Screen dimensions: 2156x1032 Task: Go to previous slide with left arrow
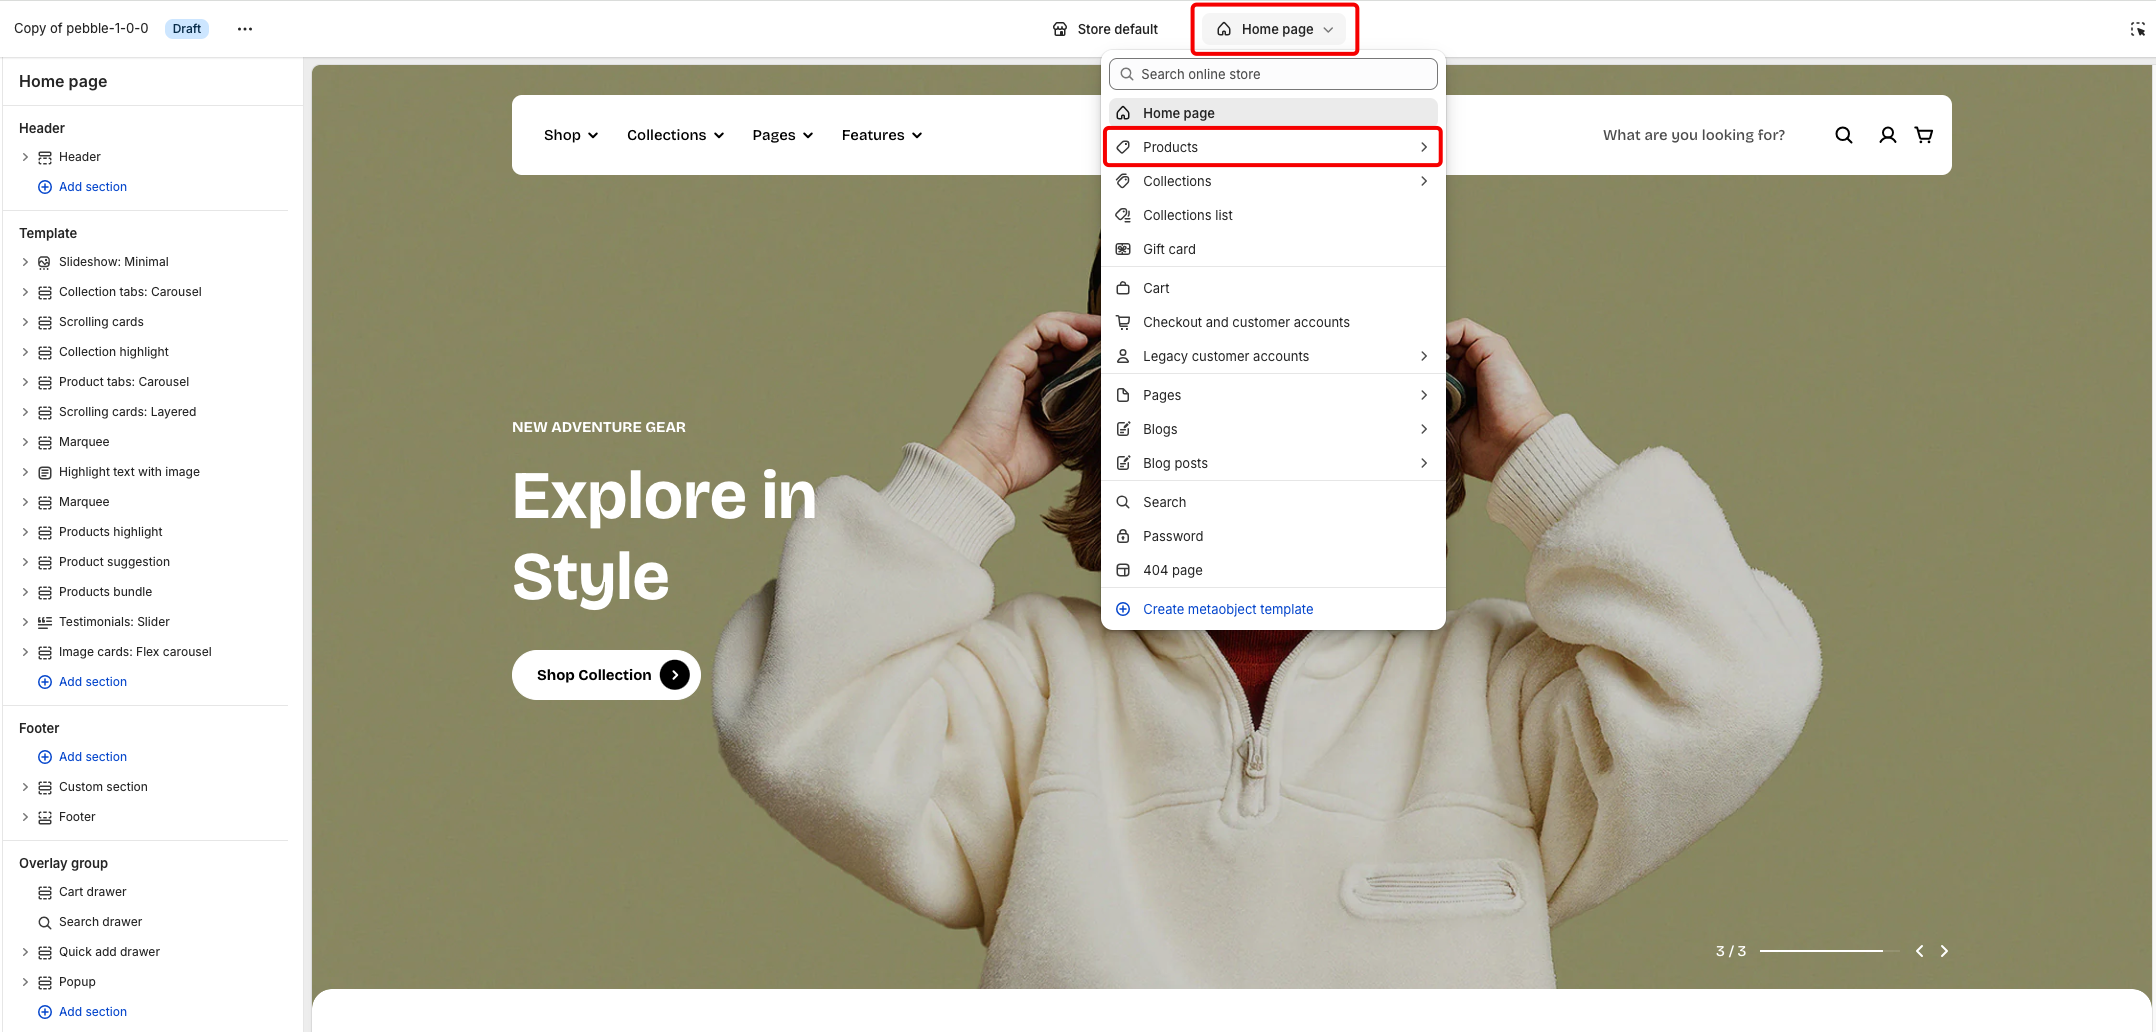[1919, 951]
